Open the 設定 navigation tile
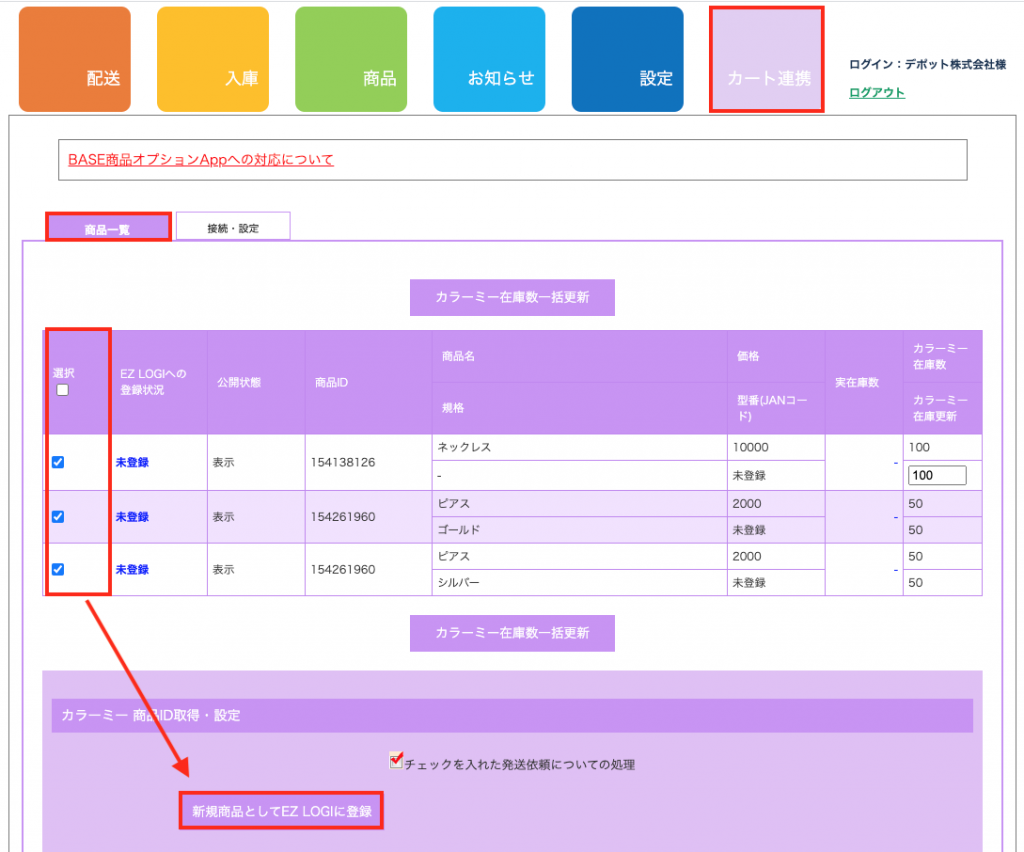 click(627, 59)
